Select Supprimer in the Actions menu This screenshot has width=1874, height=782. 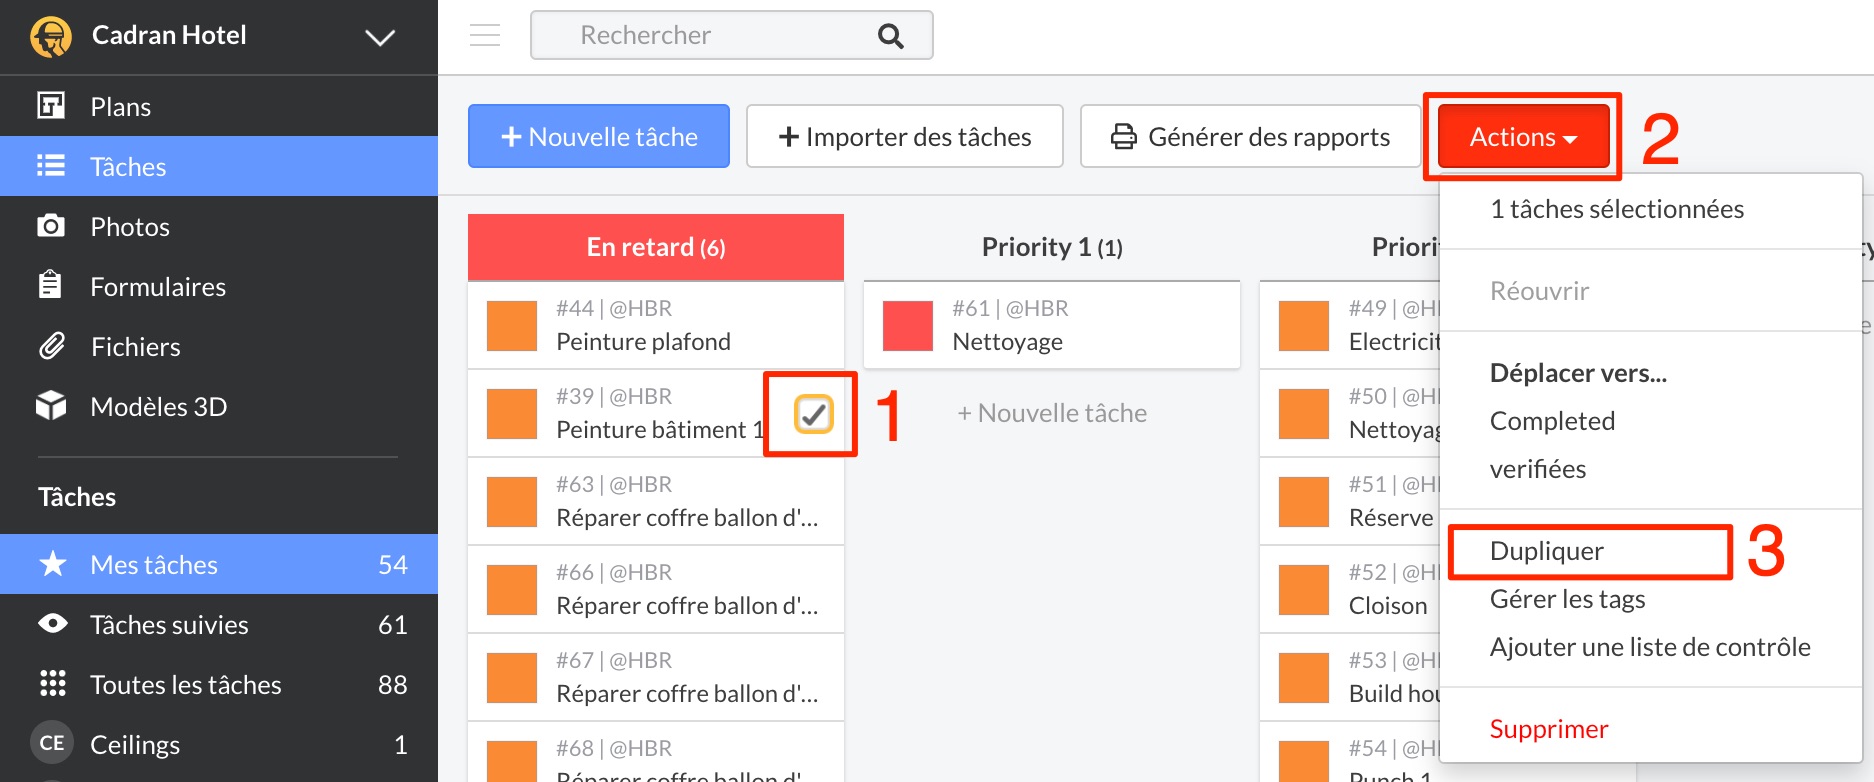pos(1548,729)
